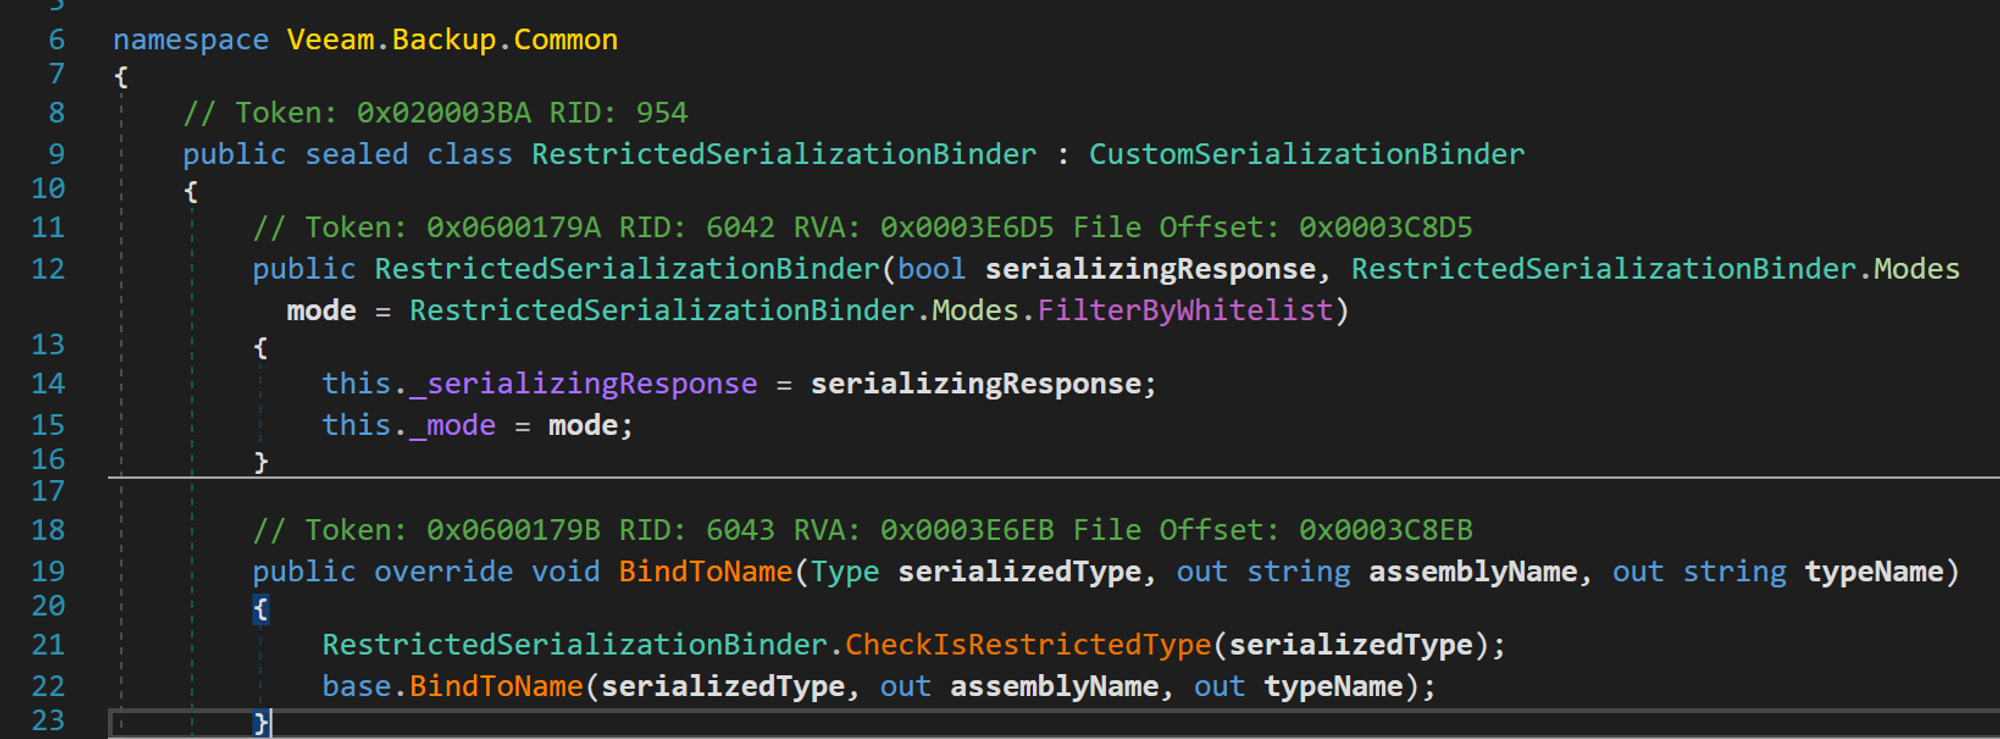Click the 'base' keyword on line 22
2000x739 pixels.
356,687
